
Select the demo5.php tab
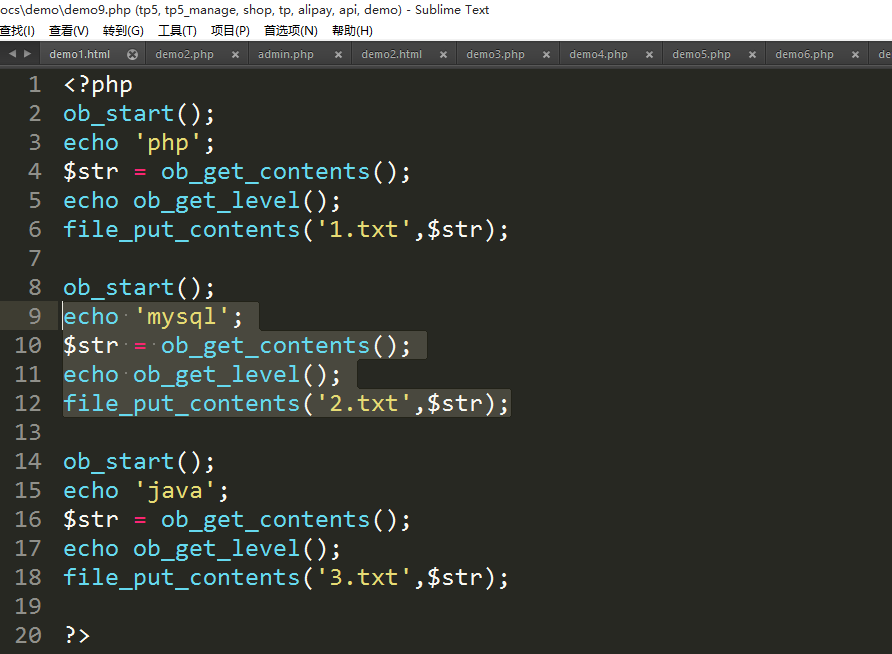[701, 54]
